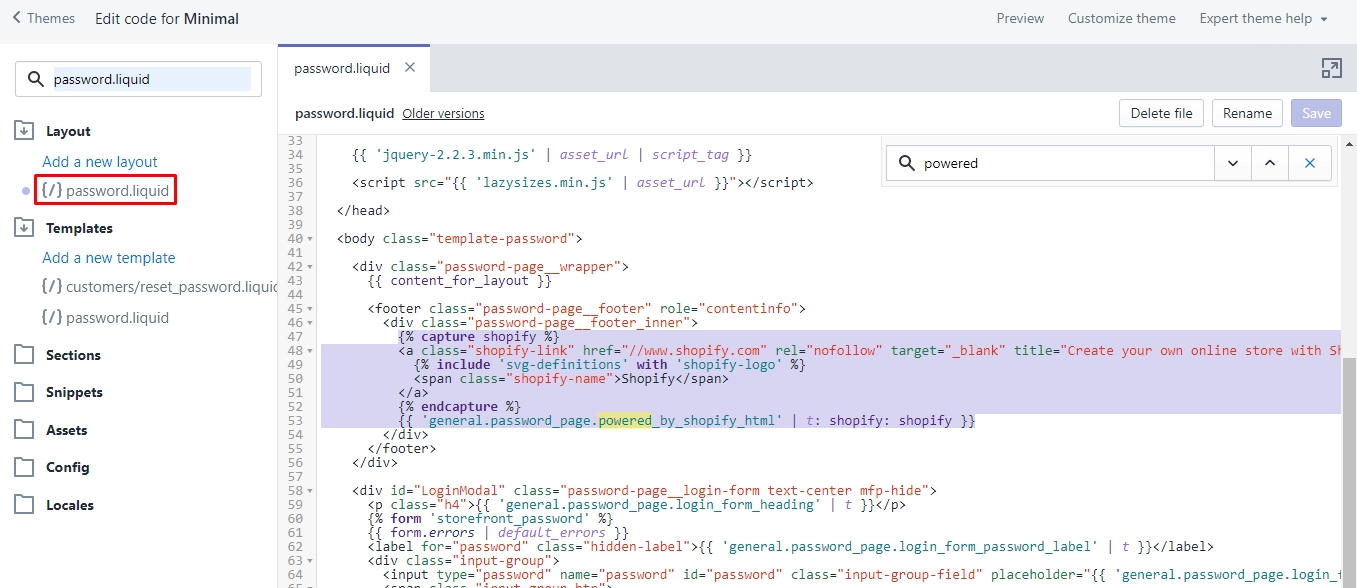The width and height of the screenshot is (1357, 588).
Task: Fold the body tag at line 40
Action: coord(311,239)
